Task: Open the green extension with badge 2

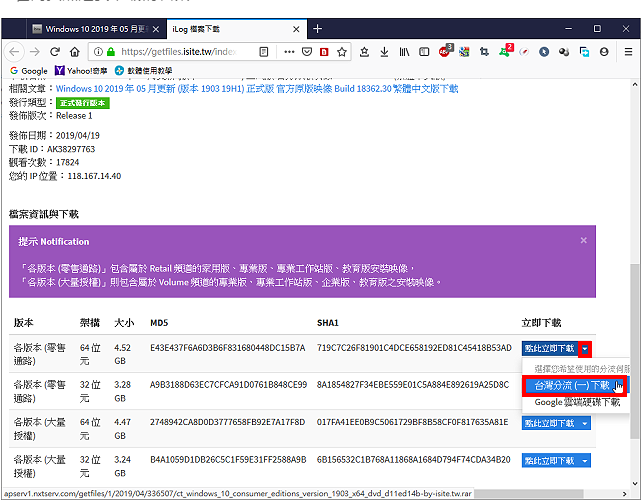Action: coord(506,51)
